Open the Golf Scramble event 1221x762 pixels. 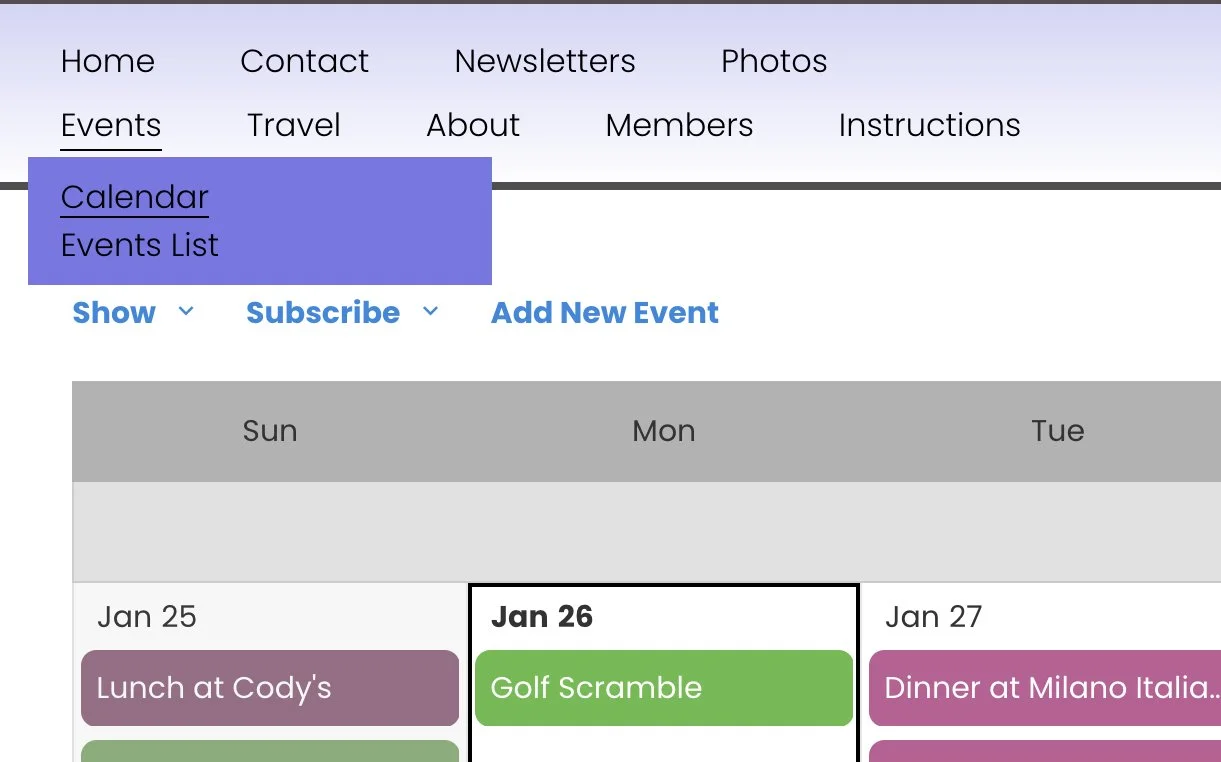pos(664,688)
